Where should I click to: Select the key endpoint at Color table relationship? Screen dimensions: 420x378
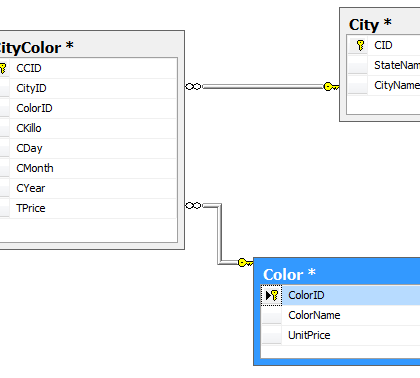pyautogui.click(x=245, y=263)
